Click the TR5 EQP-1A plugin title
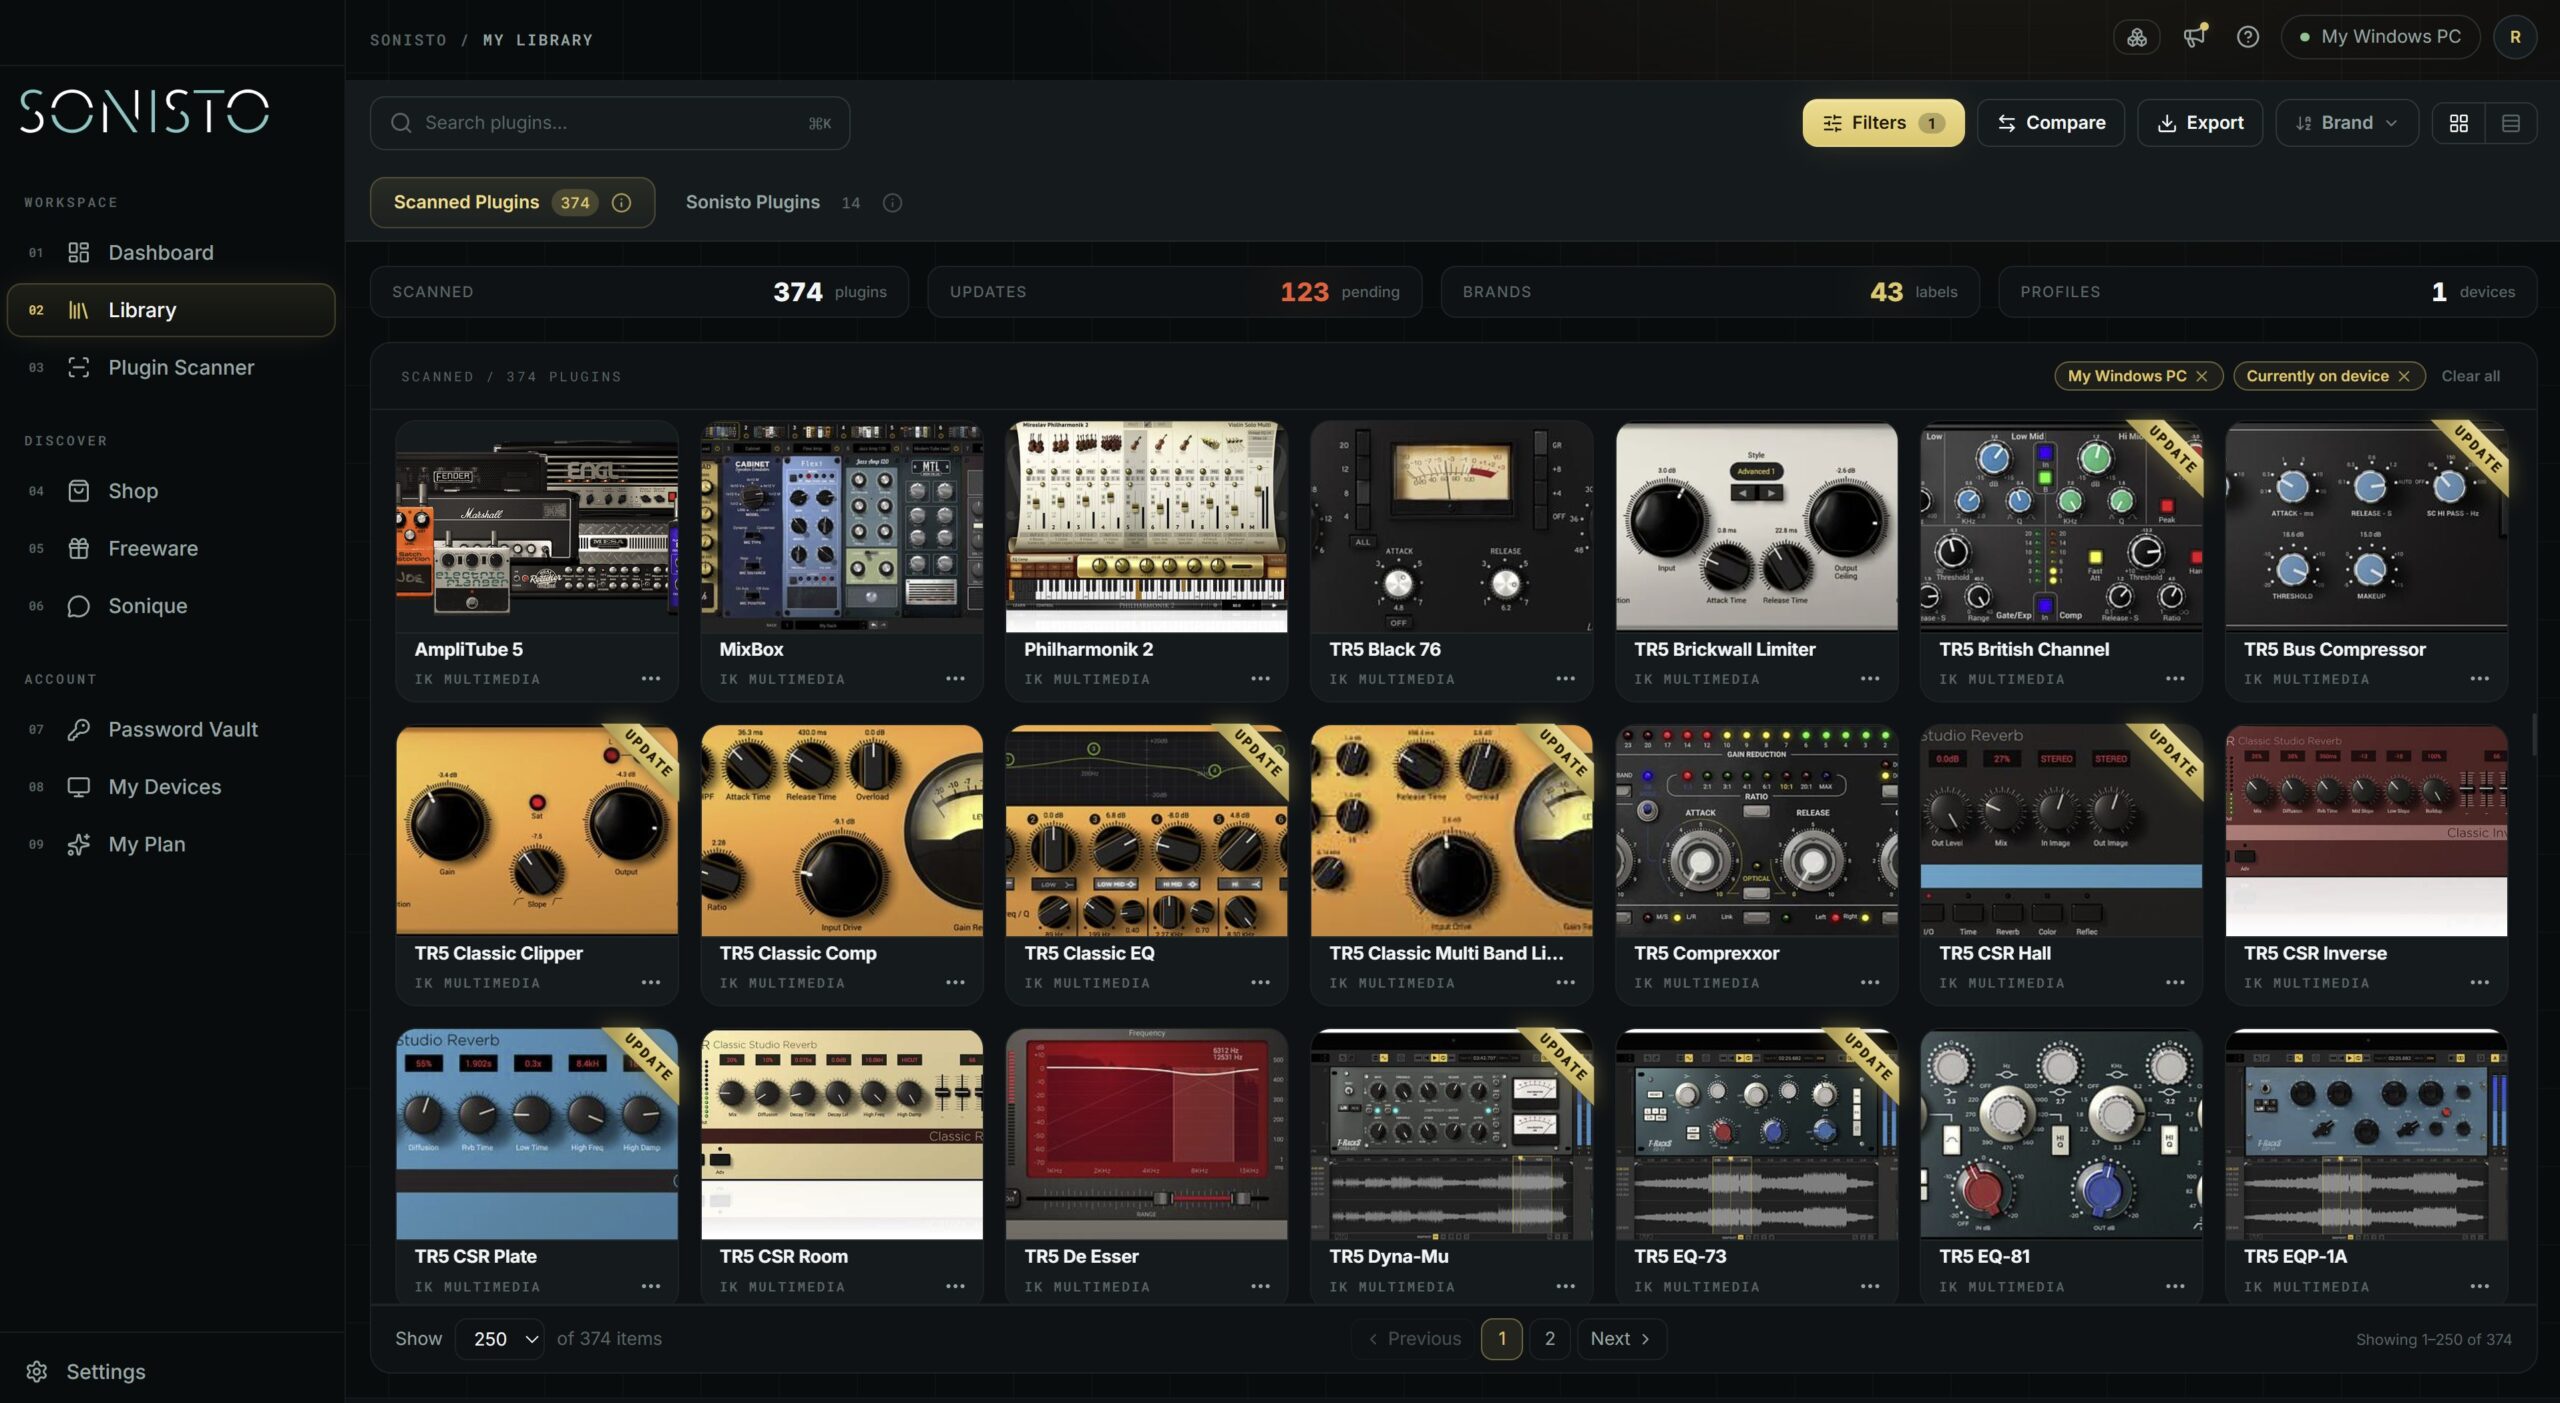The height and width of the screenshot is (1403, 2560). [2295, 1257]
